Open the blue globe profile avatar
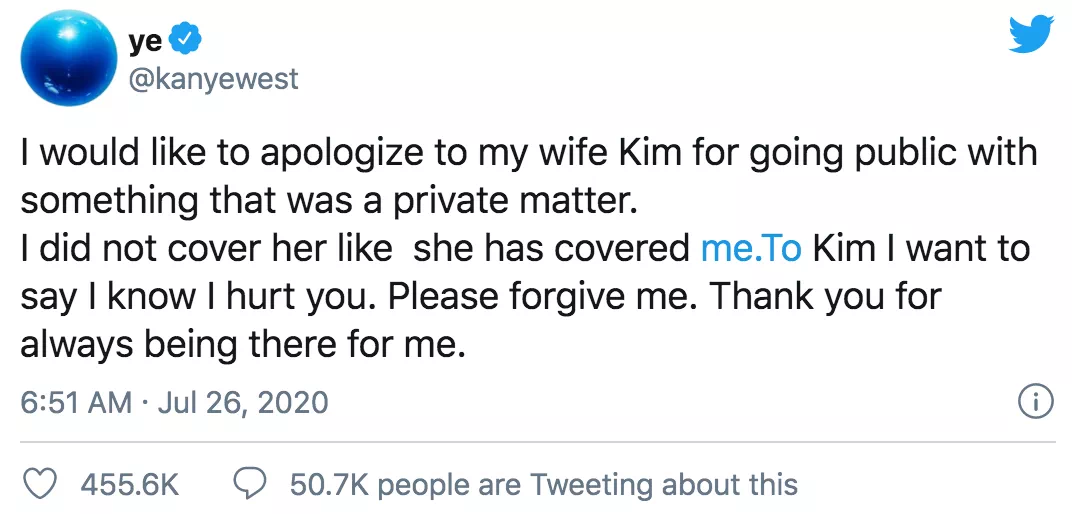The height and width of the screenshot is (514, 1072). pyautogui.click(x=68, y=57)
